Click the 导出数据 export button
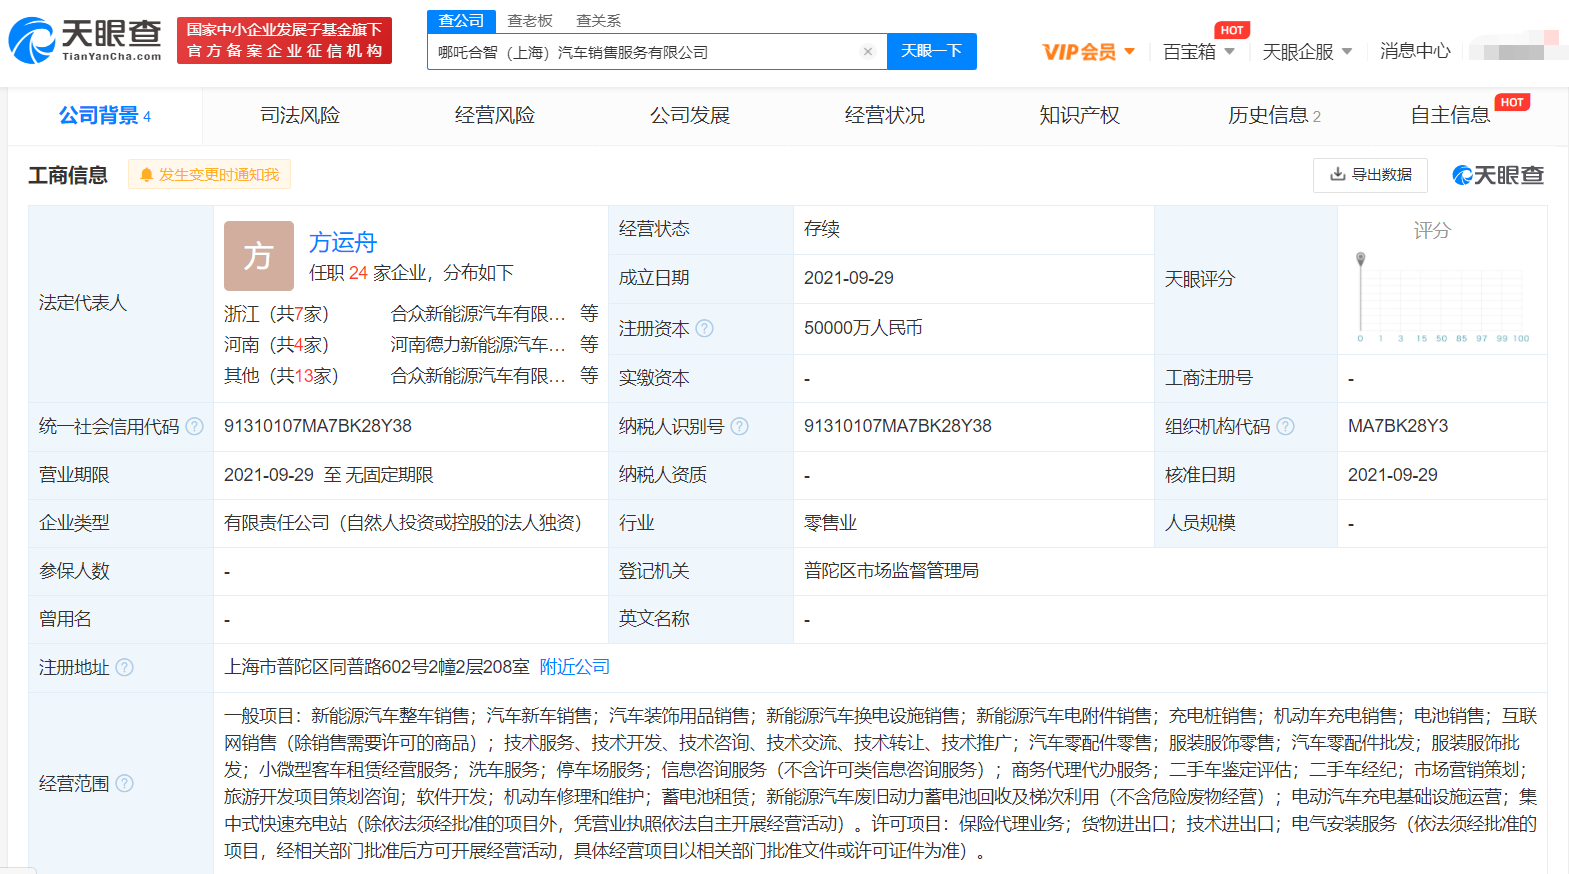The height and width of the screenshot is (874, 1569). [1370, 175]
